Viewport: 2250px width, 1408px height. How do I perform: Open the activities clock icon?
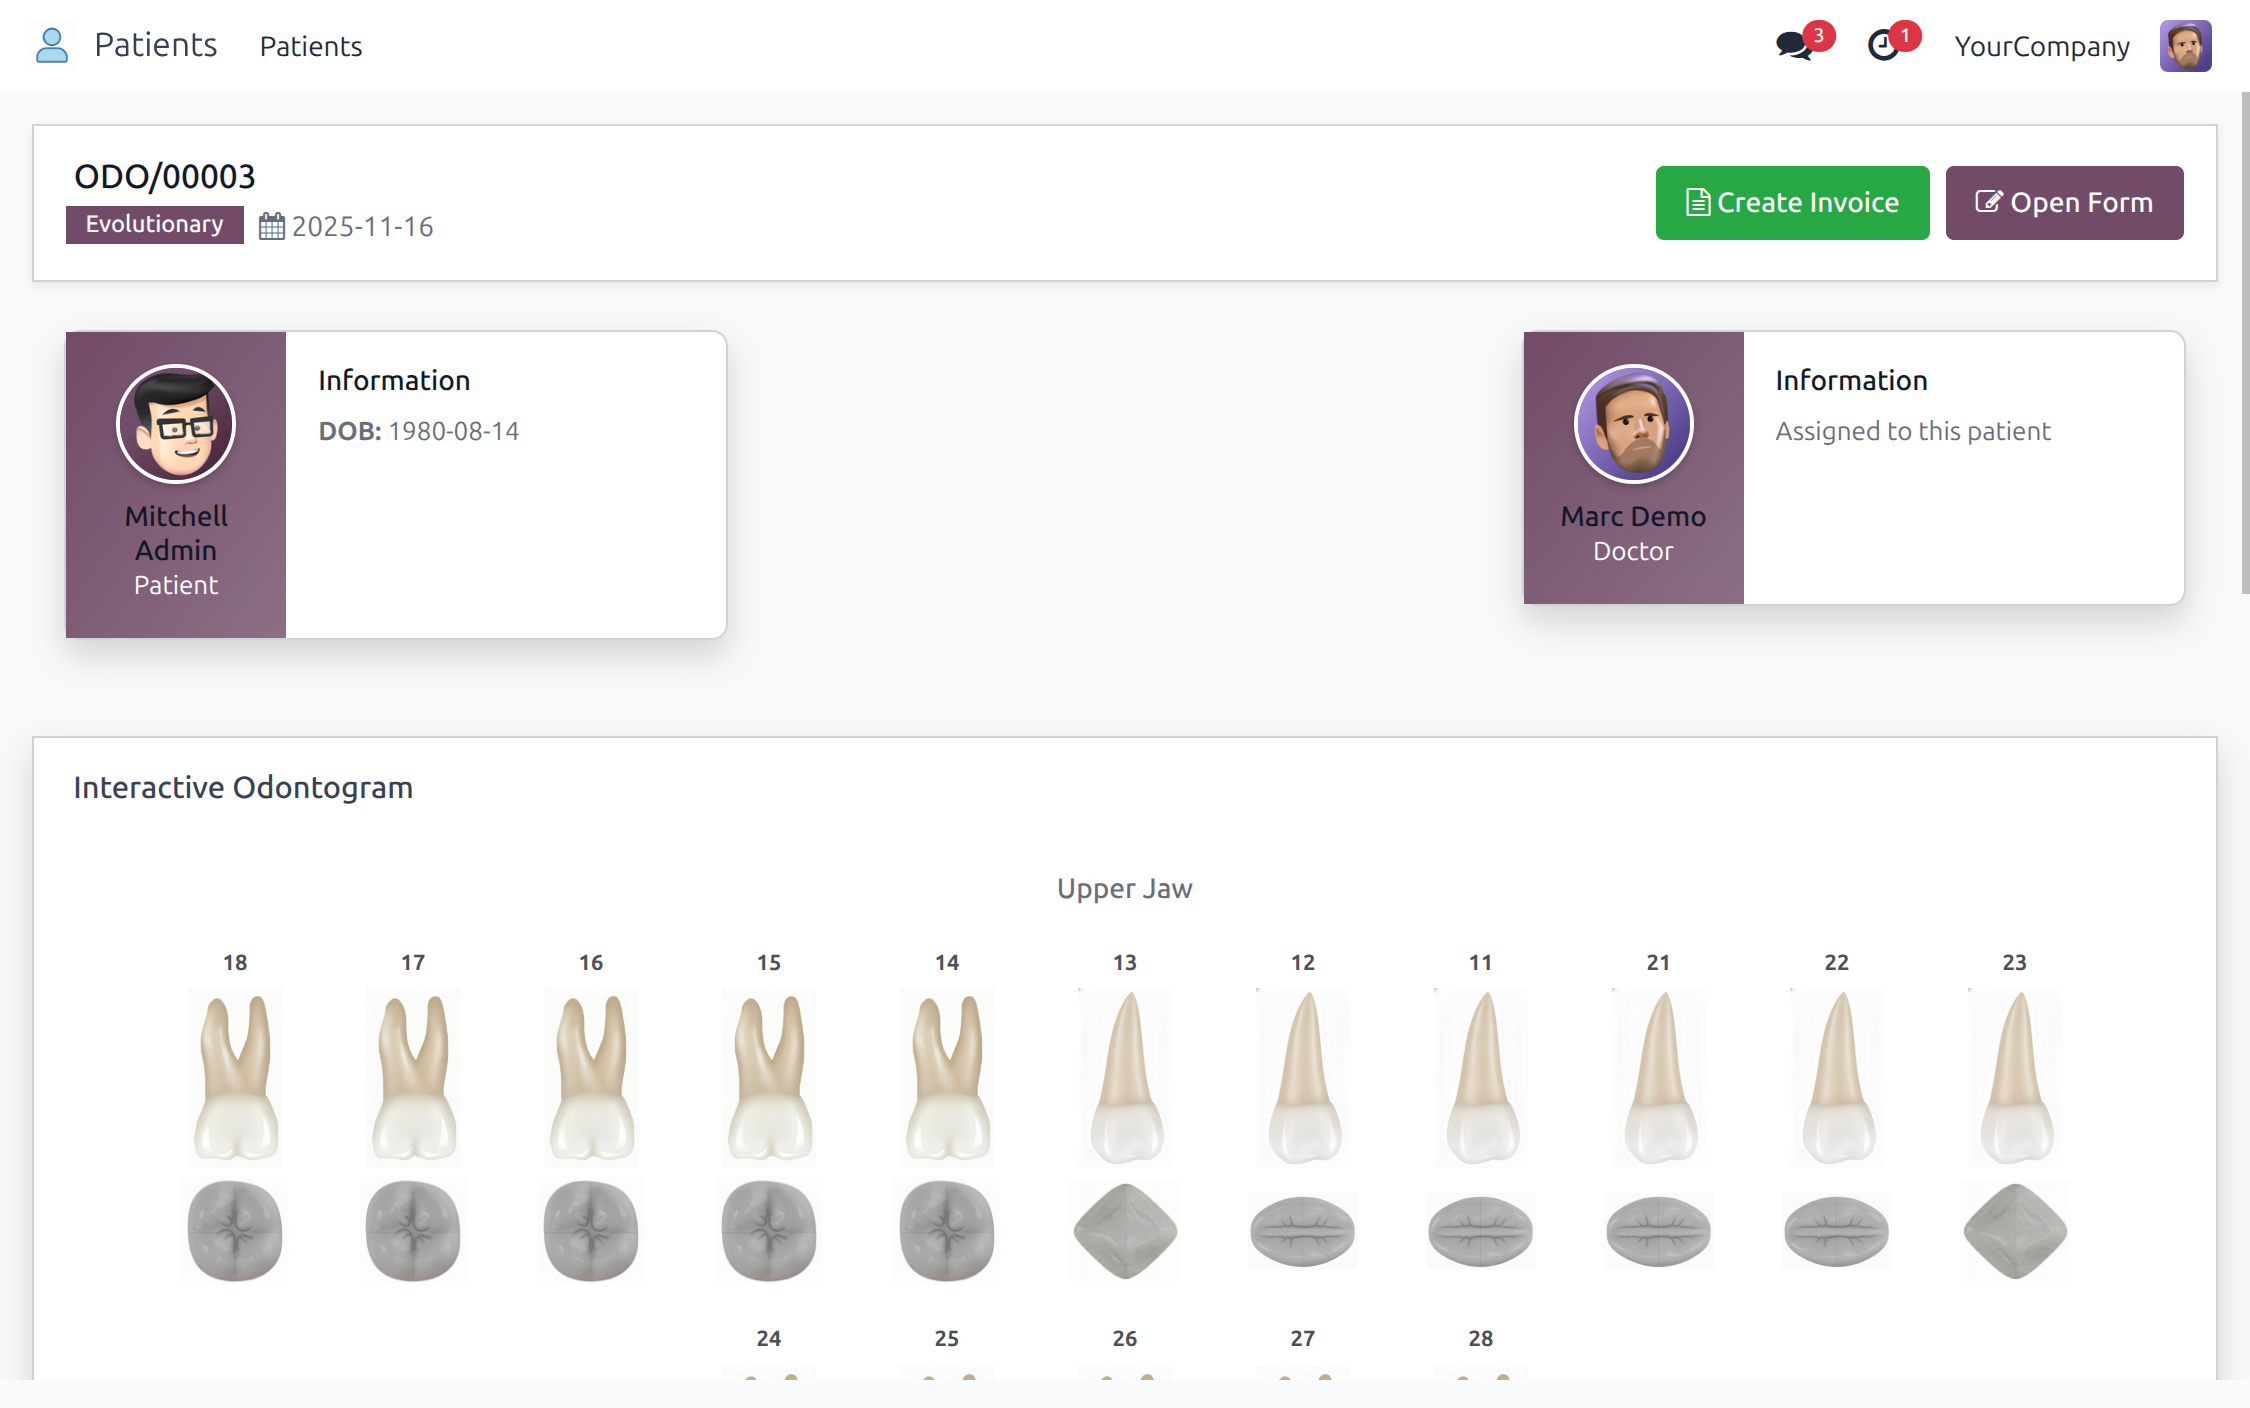pyautogui.click(x=1884, y=46)
